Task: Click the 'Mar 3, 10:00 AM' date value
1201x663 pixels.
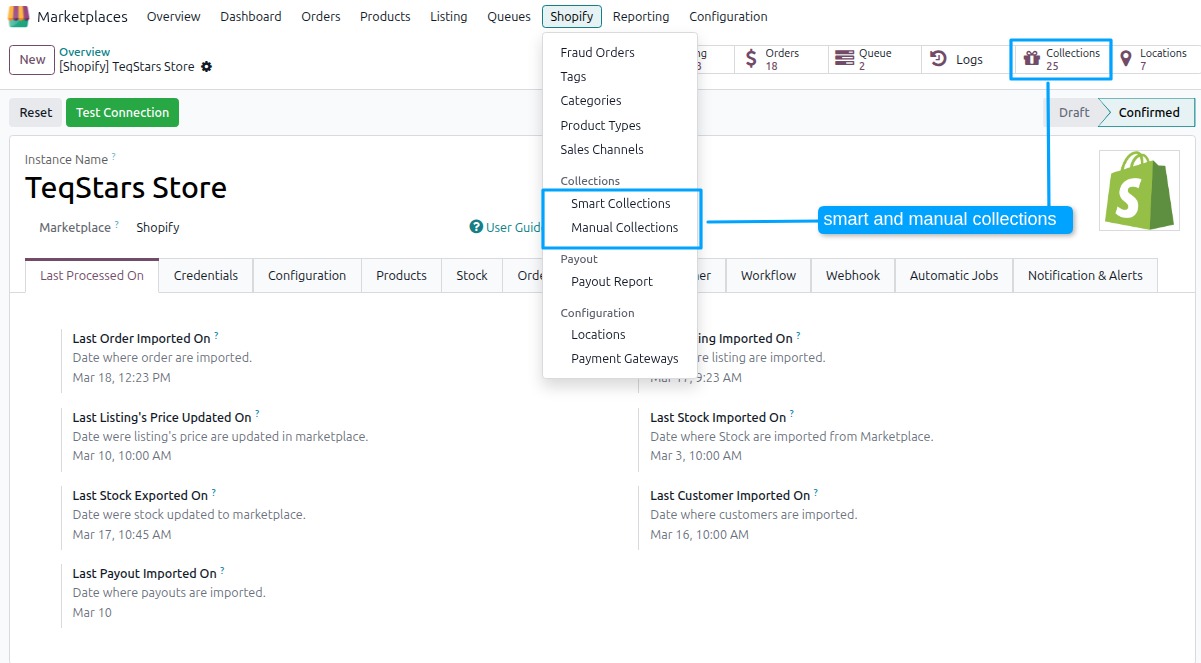Action: coord(696,455)
